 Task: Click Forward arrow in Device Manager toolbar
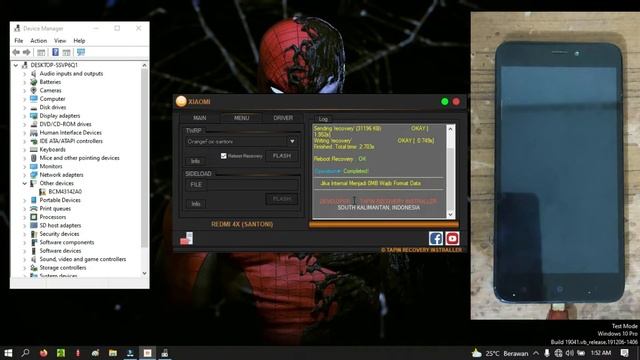point(27,52)
